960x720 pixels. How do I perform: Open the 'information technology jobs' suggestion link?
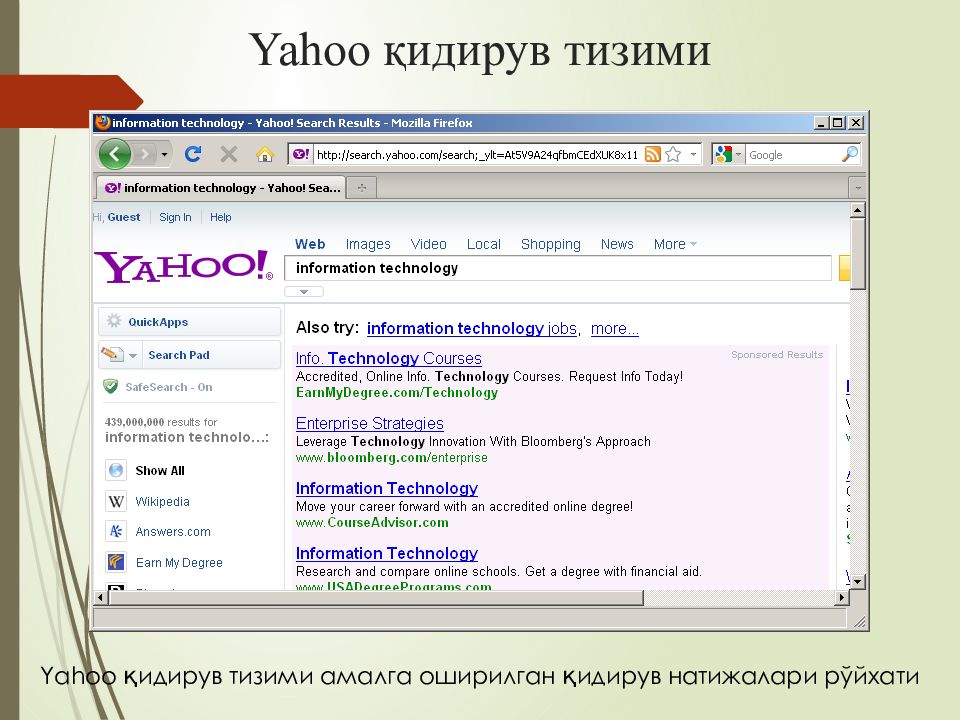tap(472, 328)
